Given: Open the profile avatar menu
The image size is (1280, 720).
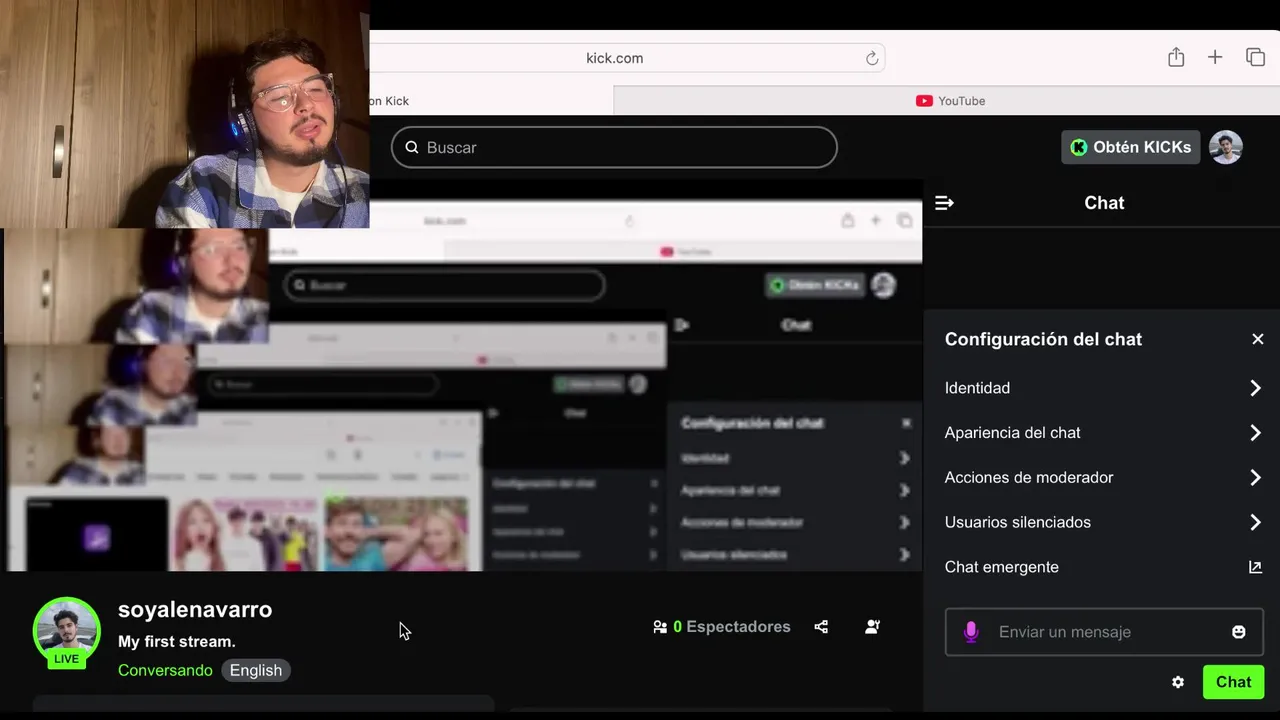Looking at the screenshot, I should click(x=1225, y=147).
